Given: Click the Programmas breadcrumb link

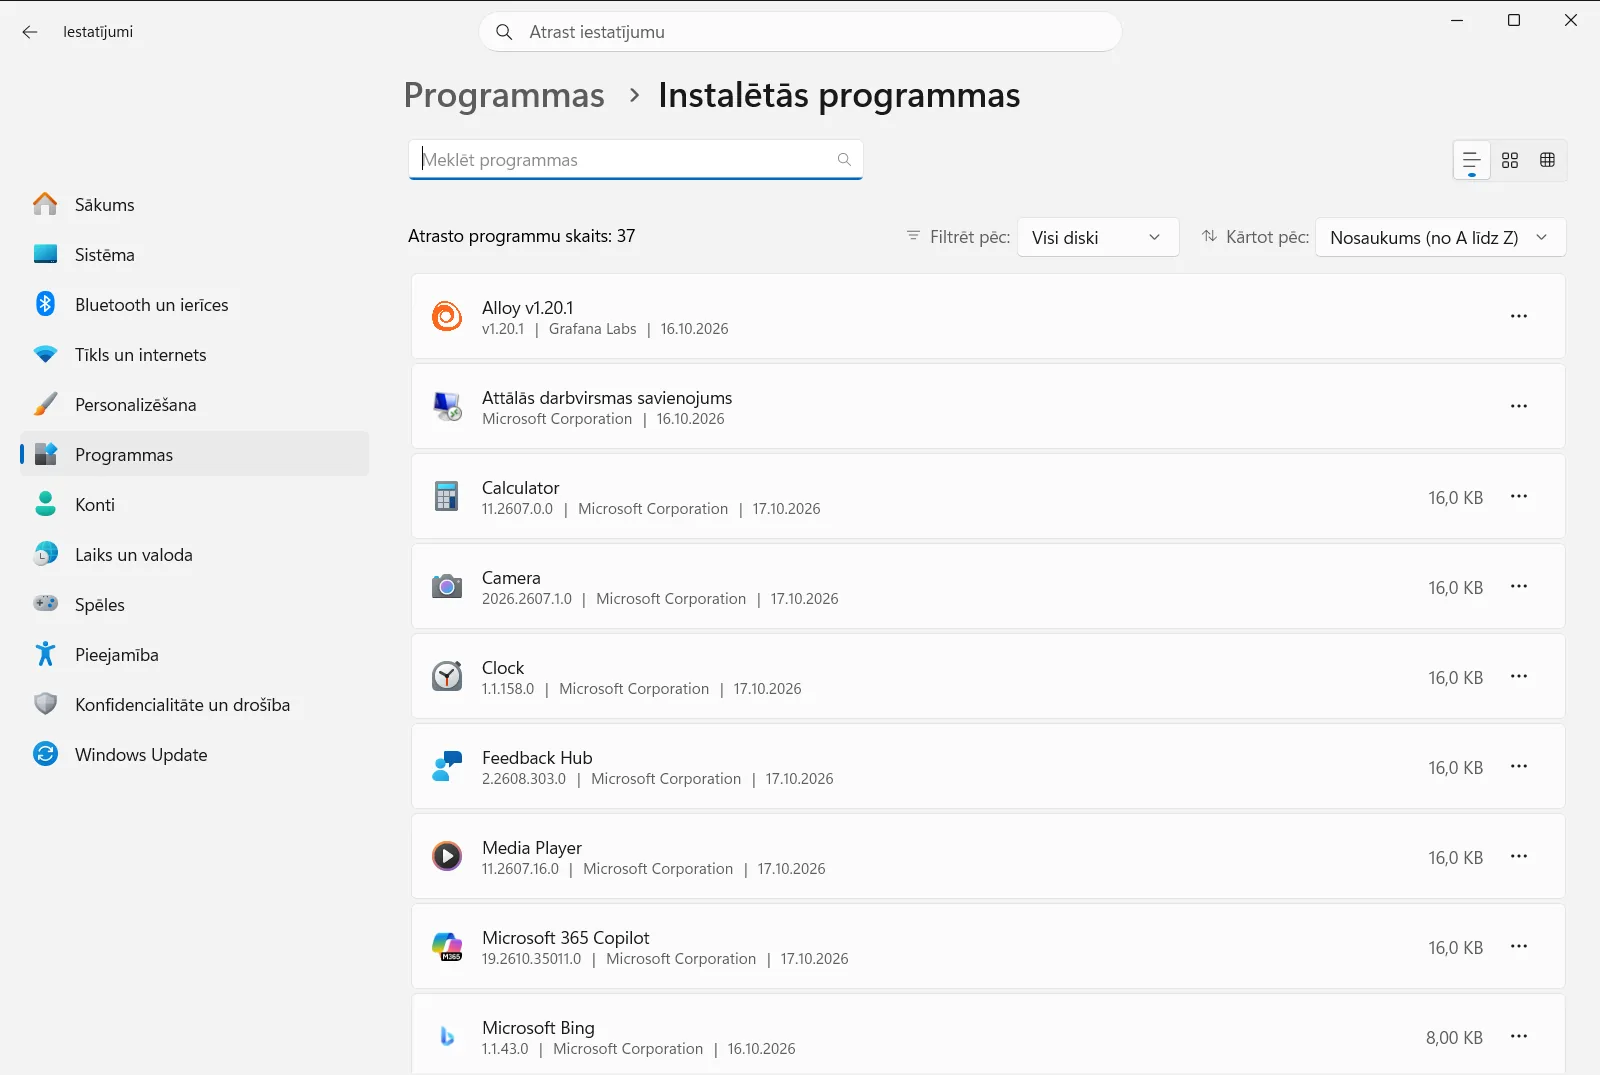Looking at the screenshot, I should click(504, 95).
